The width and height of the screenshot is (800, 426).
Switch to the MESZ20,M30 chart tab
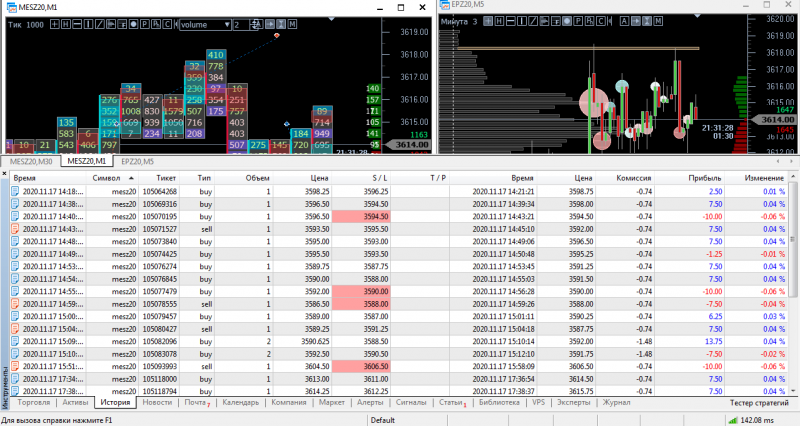[31, 161]
